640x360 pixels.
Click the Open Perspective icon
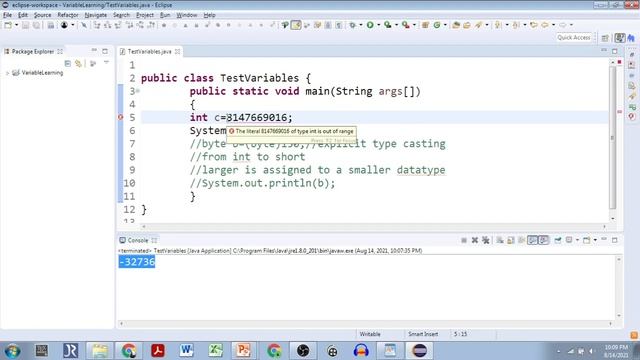pyautogui.click(x=605, y=38)
